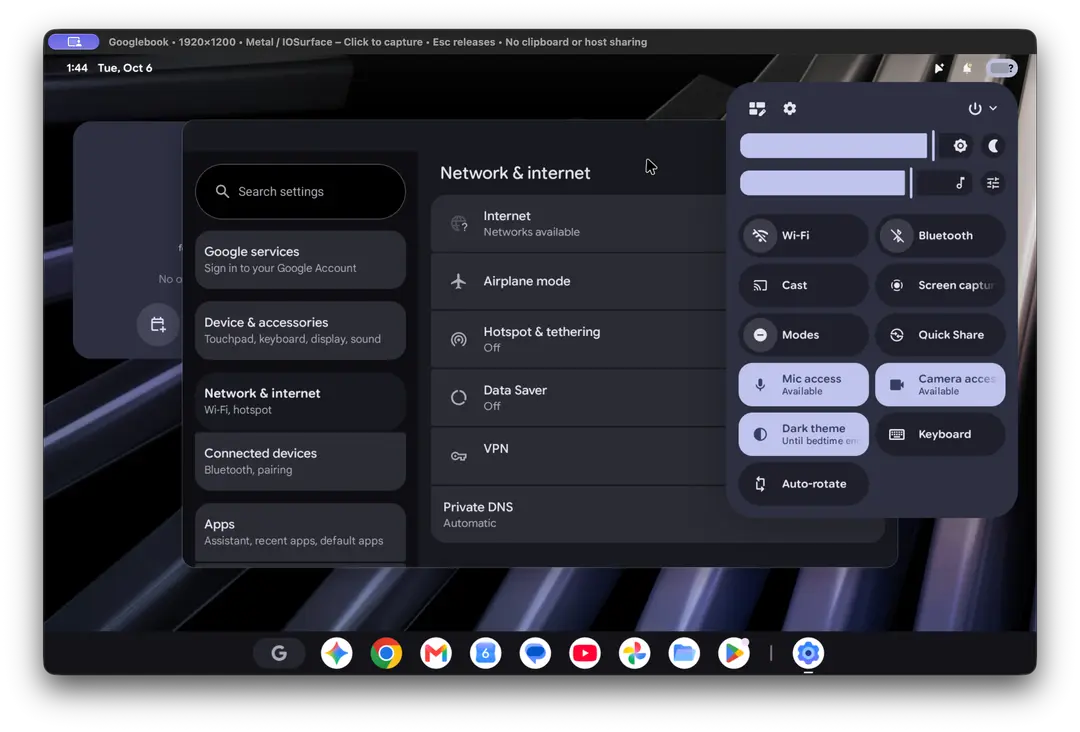
Task: Open Data Saver settings
Action: point(579,398)
